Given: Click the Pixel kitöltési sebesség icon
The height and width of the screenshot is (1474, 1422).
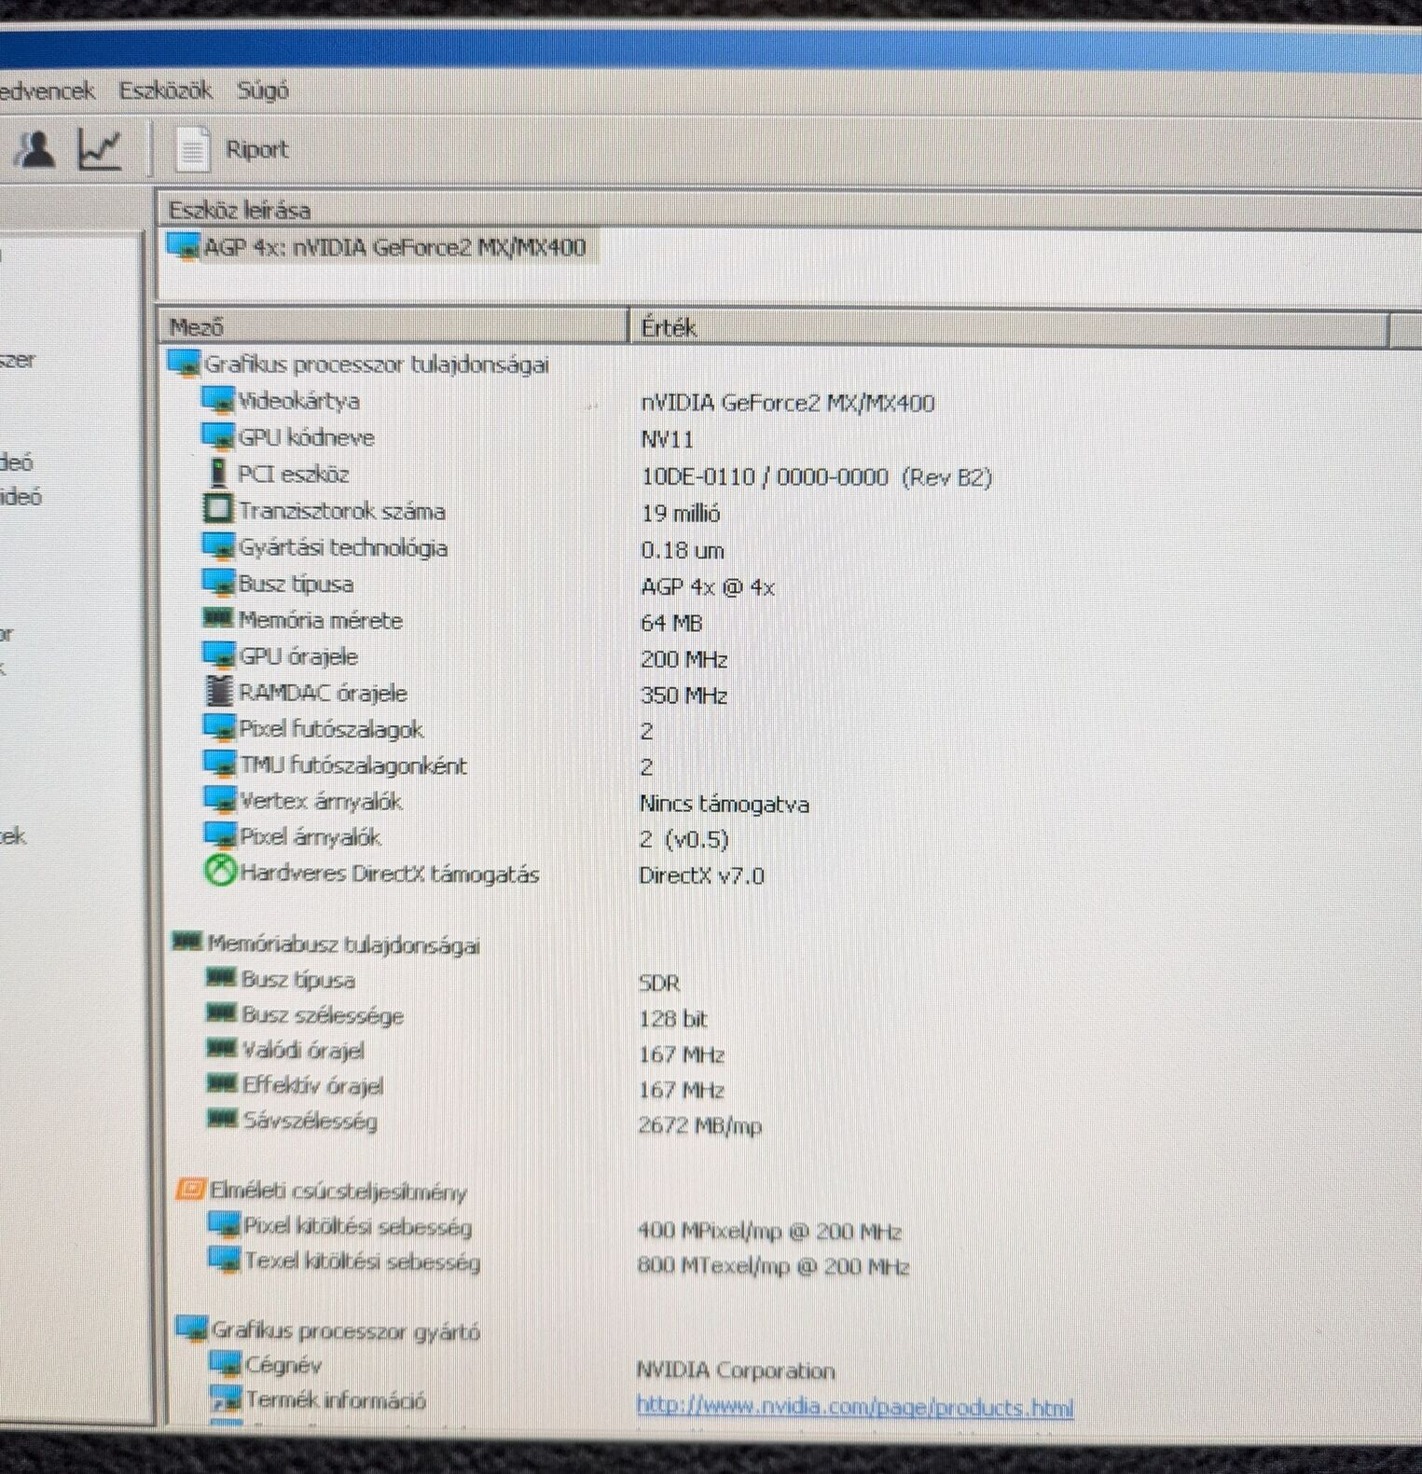Looking at the screenshot, I should pos(224,1226).
